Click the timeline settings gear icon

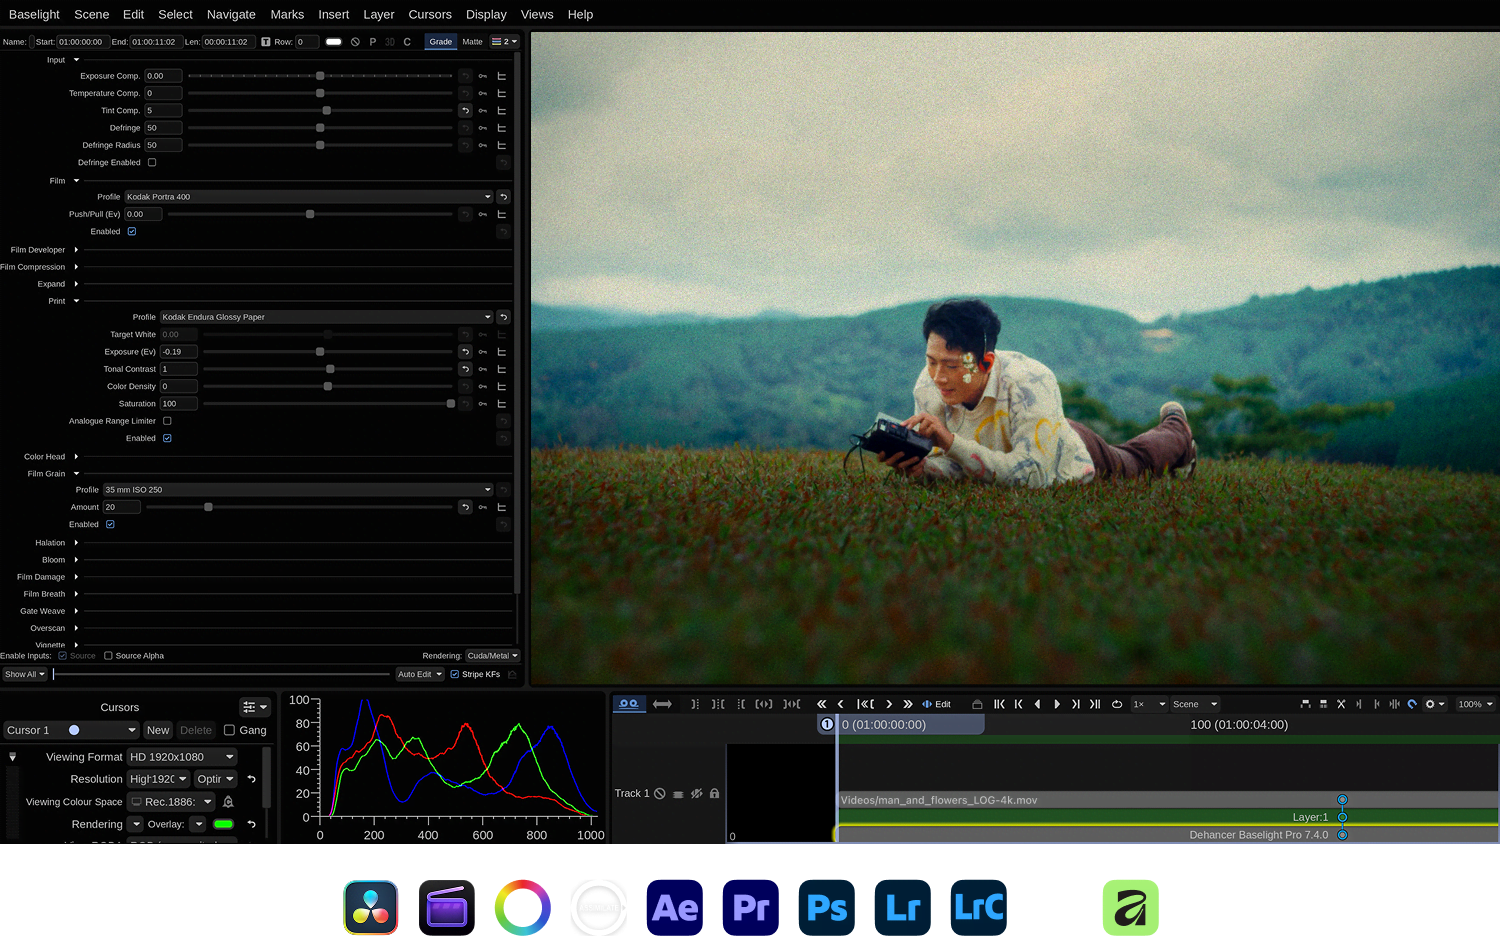(x=1430, y=704)
